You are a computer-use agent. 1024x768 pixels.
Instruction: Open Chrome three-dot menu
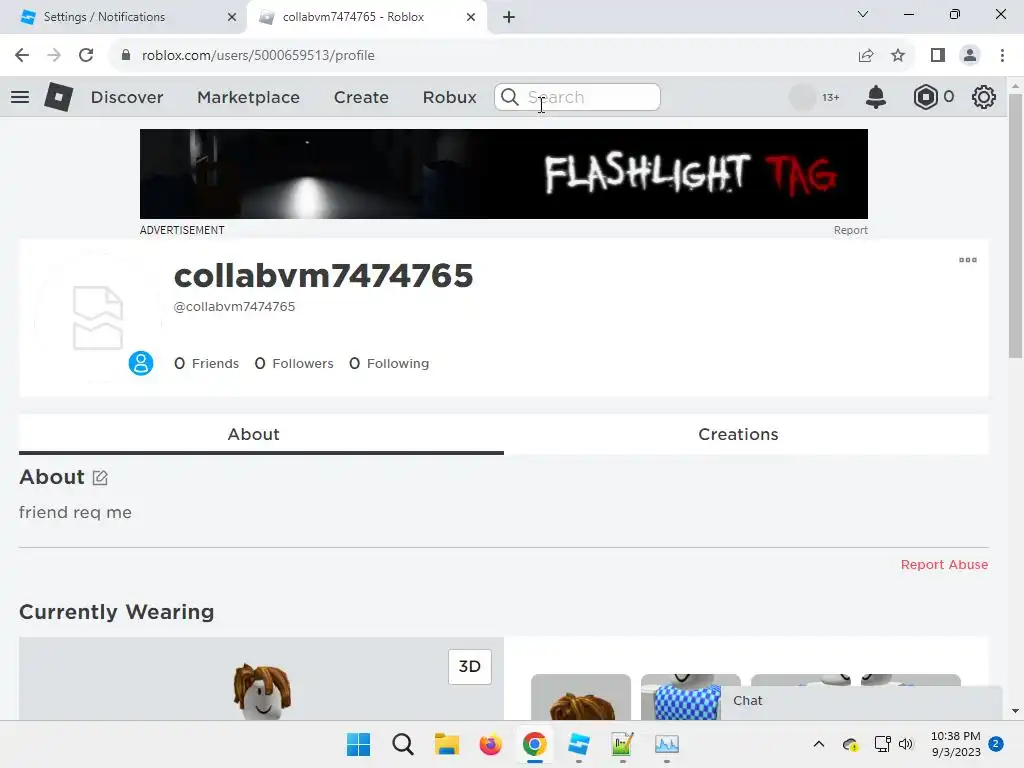point(1002,56)
